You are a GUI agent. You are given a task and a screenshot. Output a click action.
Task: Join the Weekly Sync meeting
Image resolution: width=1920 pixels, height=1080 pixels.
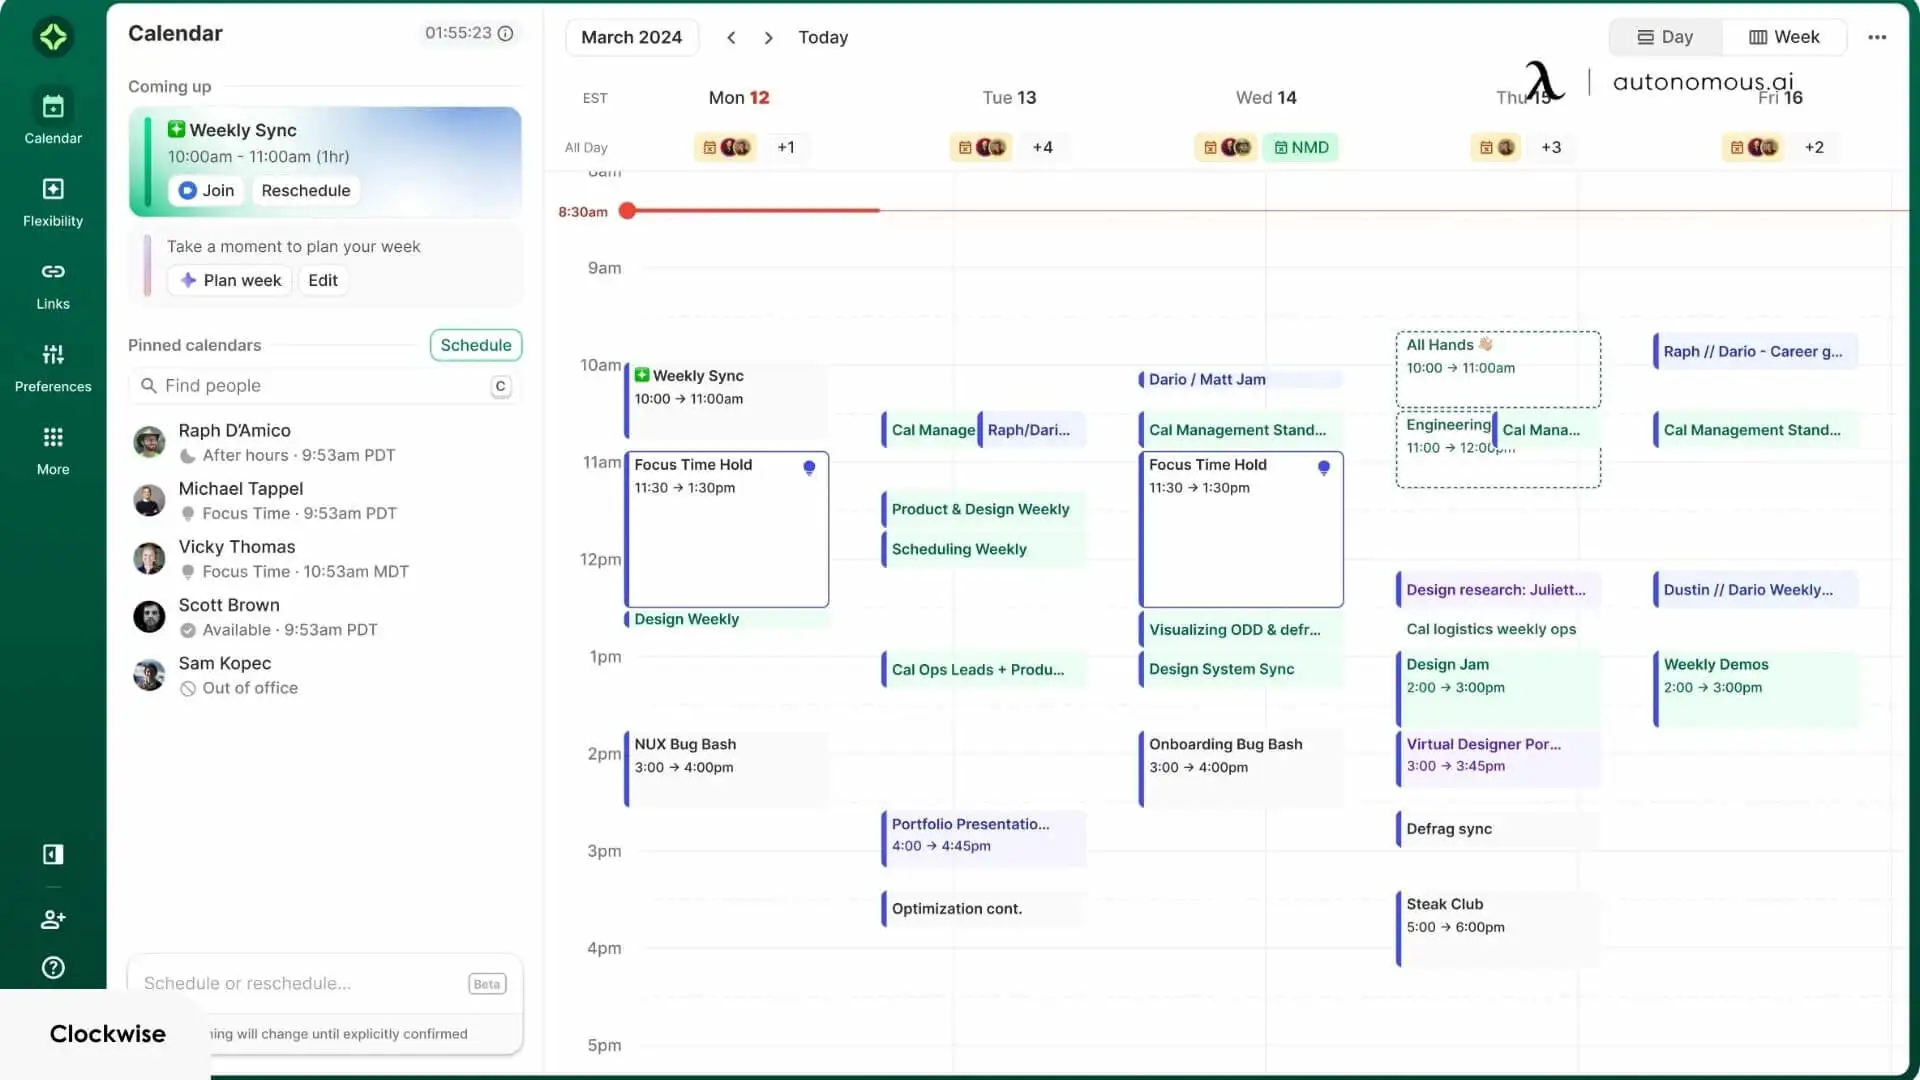[206, 190]
